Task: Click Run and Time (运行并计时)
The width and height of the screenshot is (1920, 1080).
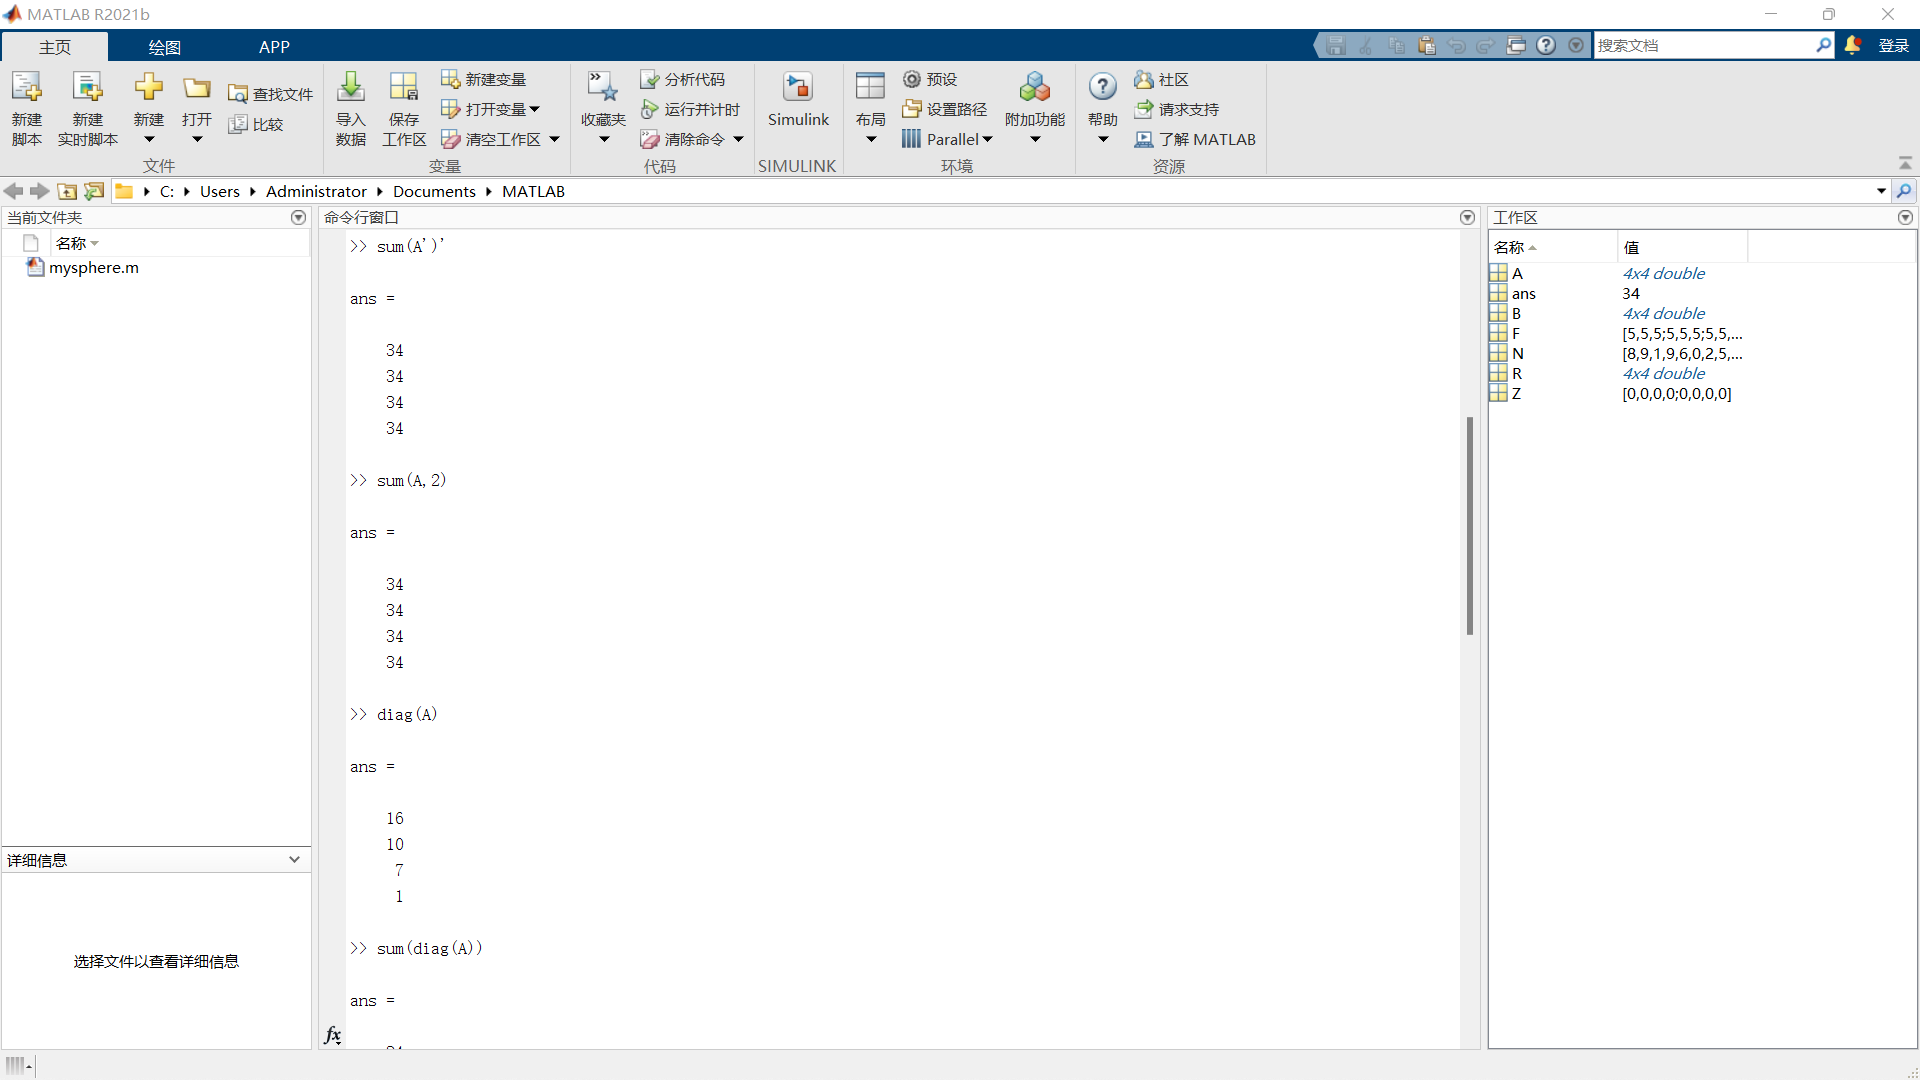Action: click(x=690, y=109)
